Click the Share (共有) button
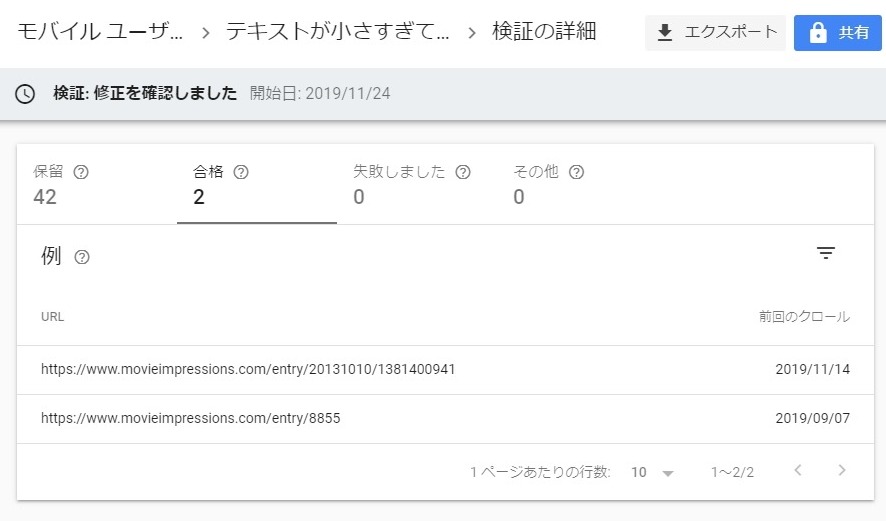886x521 pixels. pos(837,33)
